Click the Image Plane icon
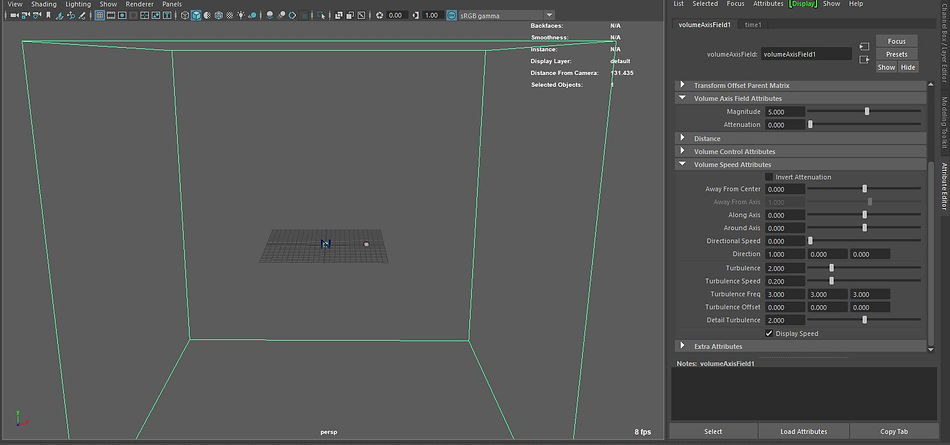The image size is (950, 445). 61,15
